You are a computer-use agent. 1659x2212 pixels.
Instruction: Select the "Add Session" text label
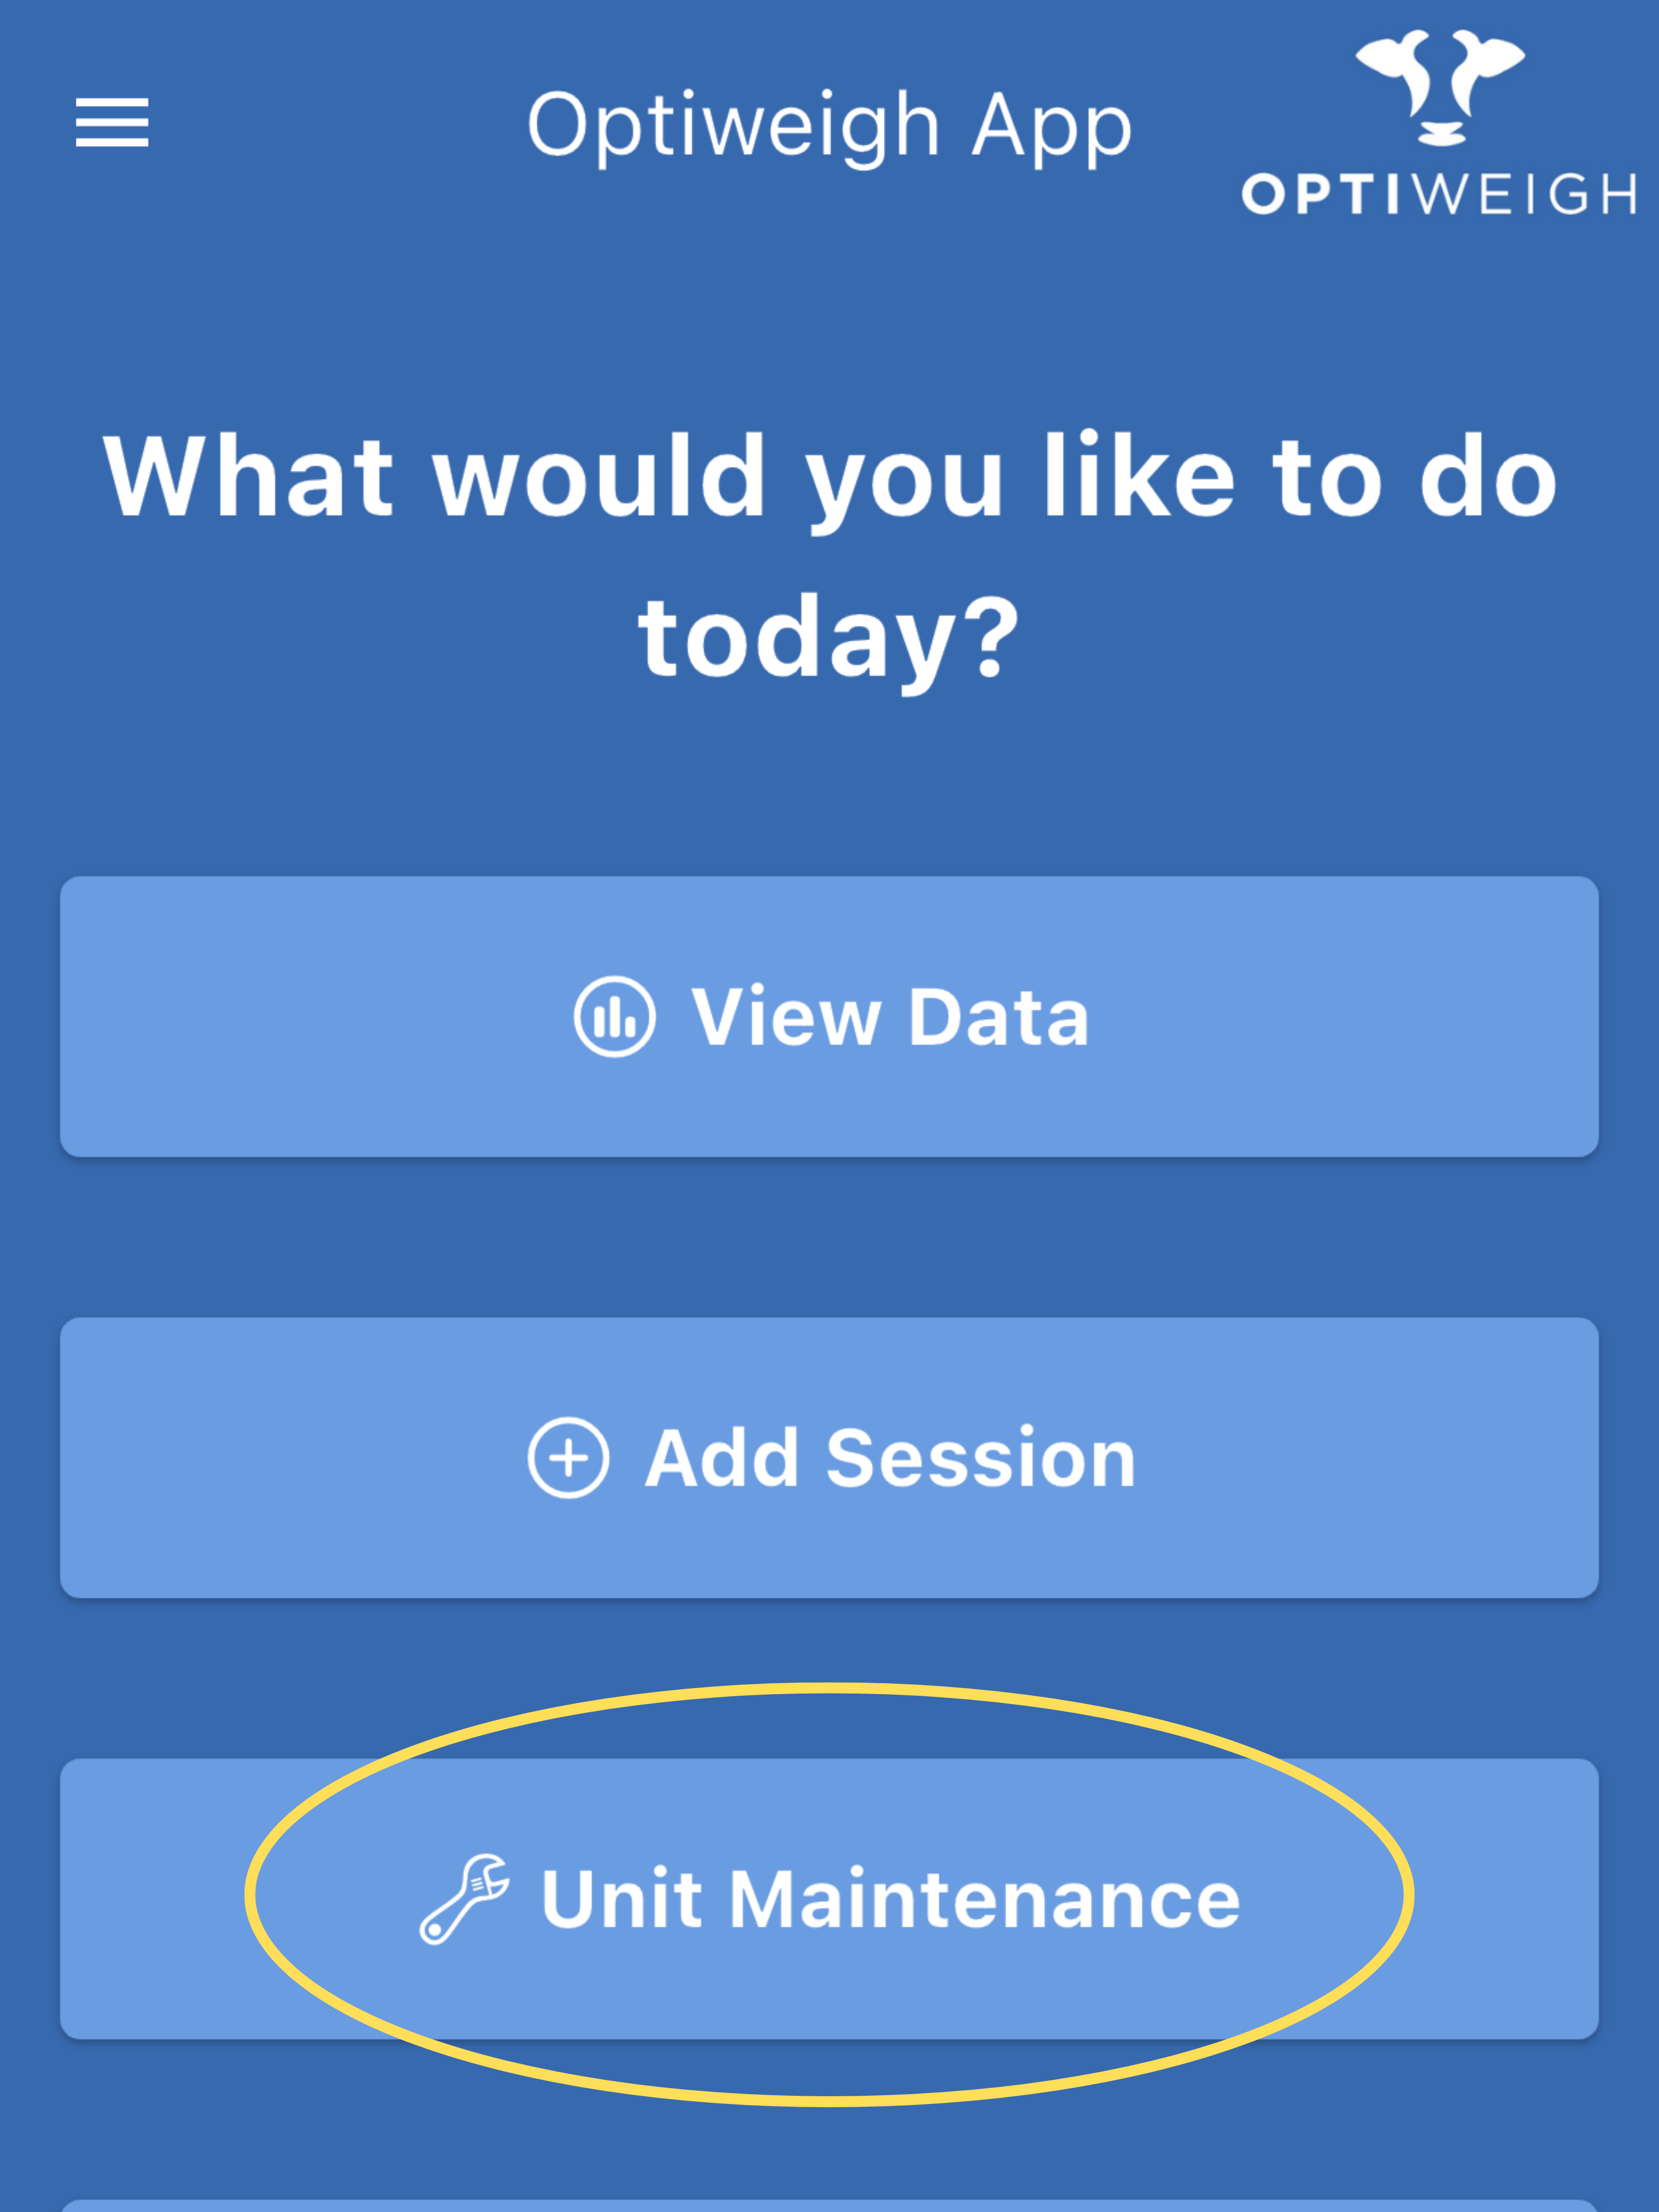coord(890,1458)
